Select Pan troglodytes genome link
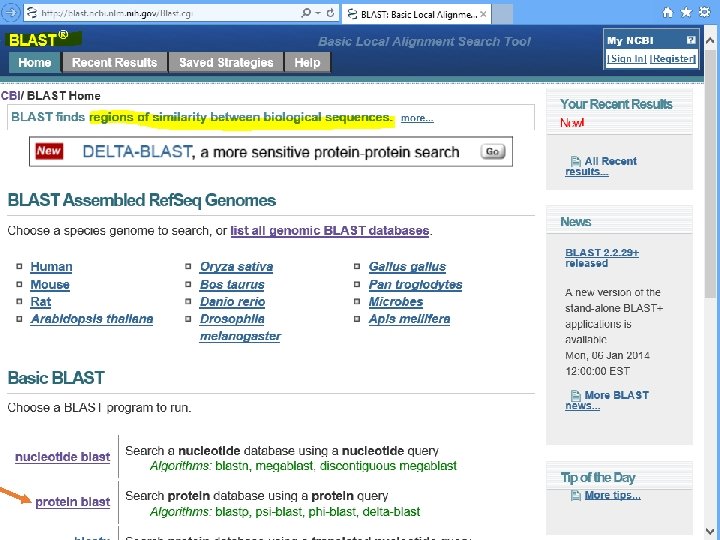 415,285
